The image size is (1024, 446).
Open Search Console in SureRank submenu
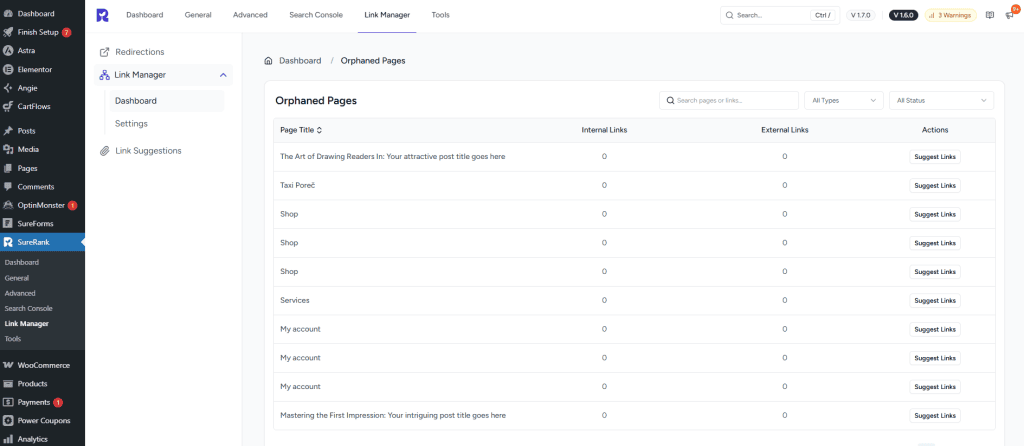29,308
